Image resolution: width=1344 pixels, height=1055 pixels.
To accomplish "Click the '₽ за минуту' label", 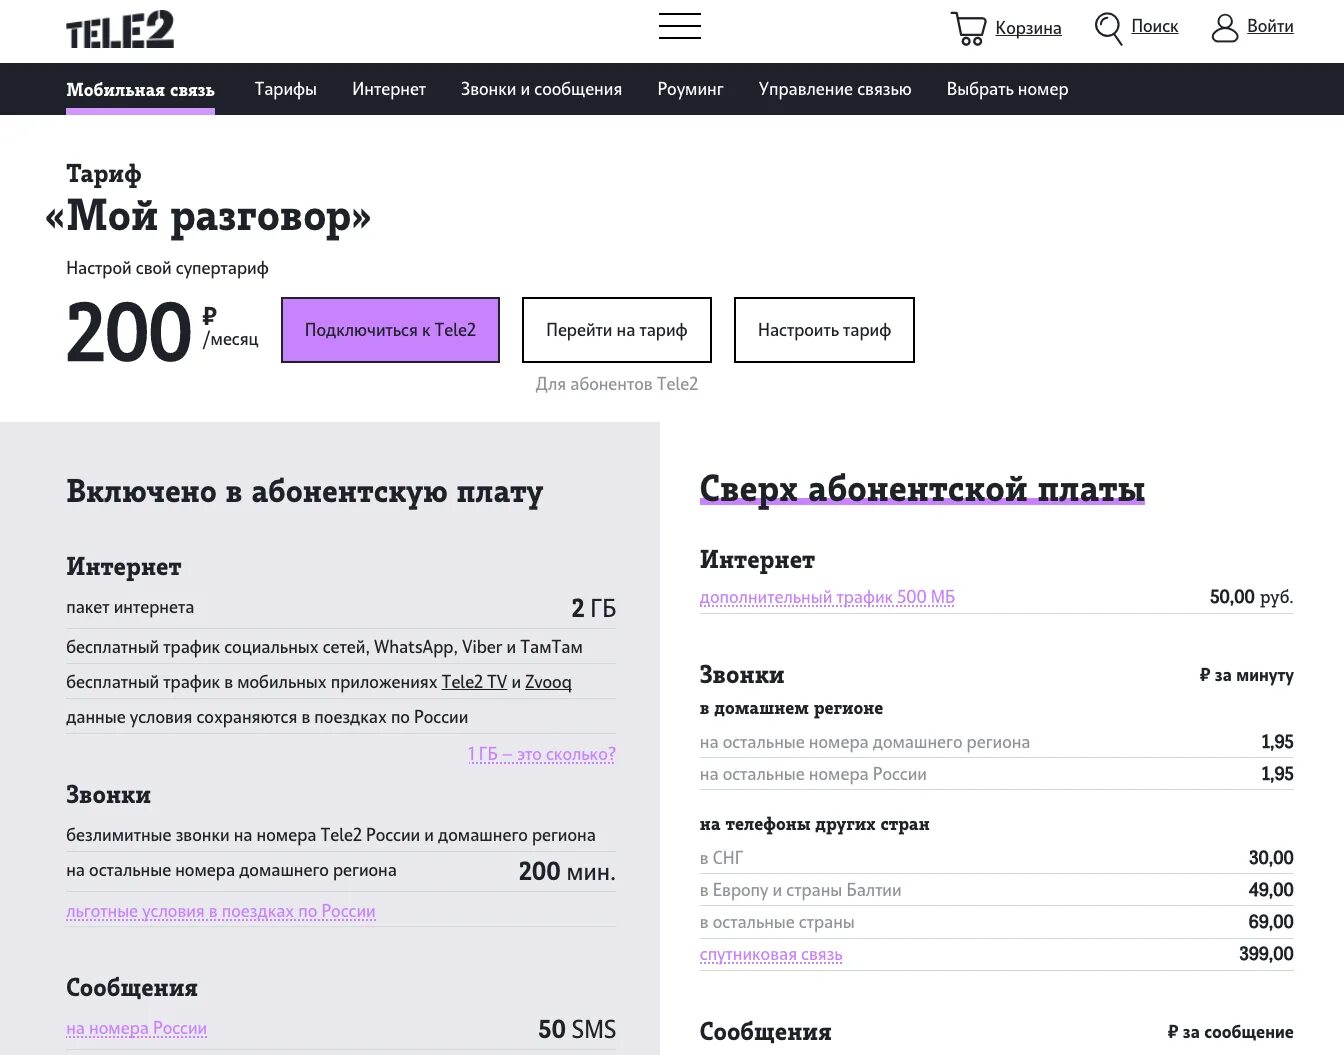I will [x=1246, y=675].
